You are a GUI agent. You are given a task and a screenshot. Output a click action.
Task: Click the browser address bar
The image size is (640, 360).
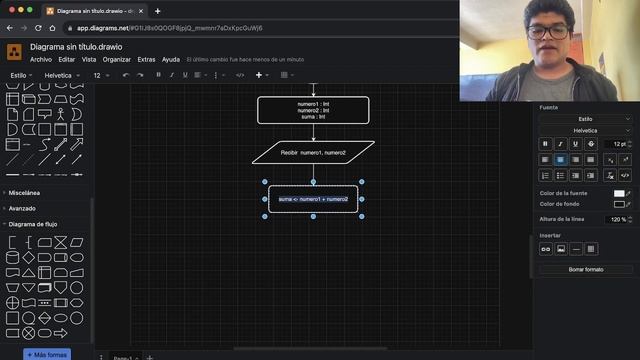[261, 28]
